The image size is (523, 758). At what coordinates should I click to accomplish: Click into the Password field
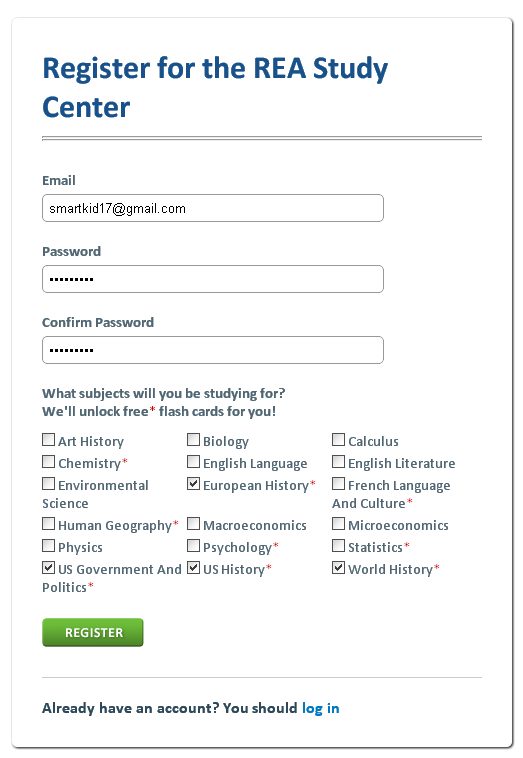pos(213,279)
